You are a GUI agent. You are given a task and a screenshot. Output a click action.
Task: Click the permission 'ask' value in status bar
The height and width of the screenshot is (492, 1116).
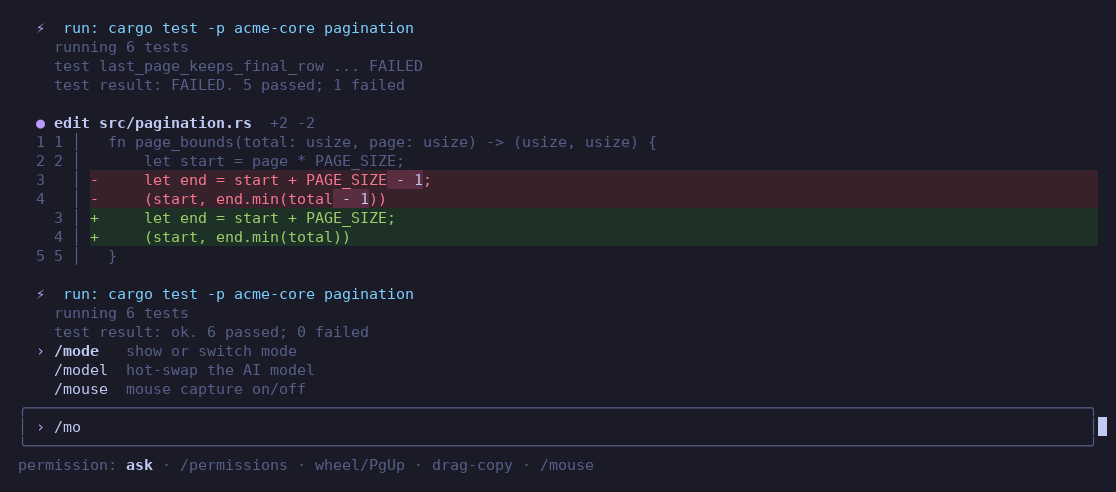click(x=140, y=466)
